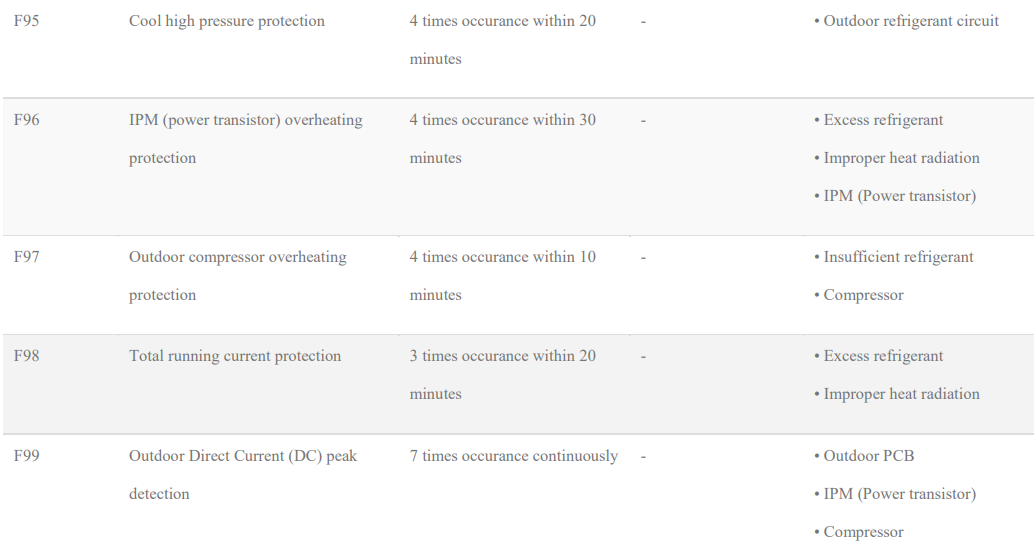
Task: Select 'Total running current protection' text
Action: 235,357
